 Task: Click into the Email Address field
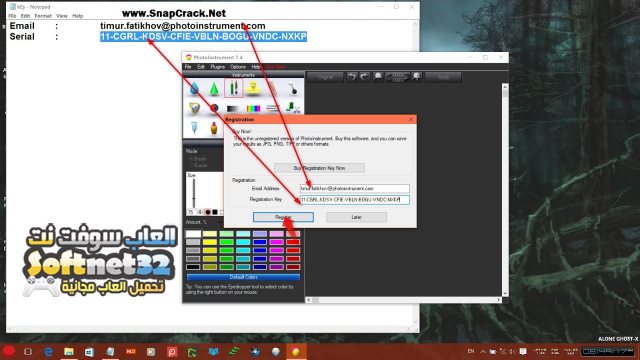point(355,188)
